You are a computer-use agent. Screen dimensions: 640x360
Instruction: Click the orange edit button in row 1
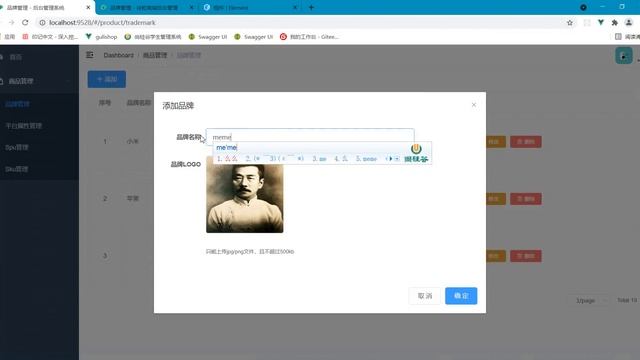point(496,142)
